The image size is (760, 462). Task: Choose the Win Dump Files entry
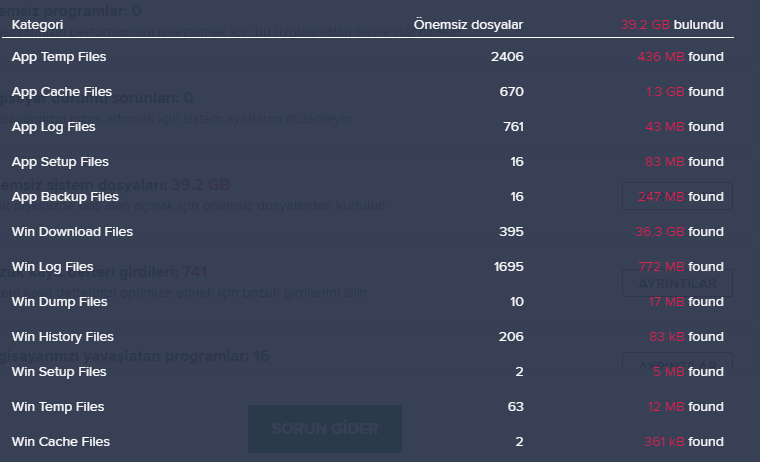click(59, 302)
